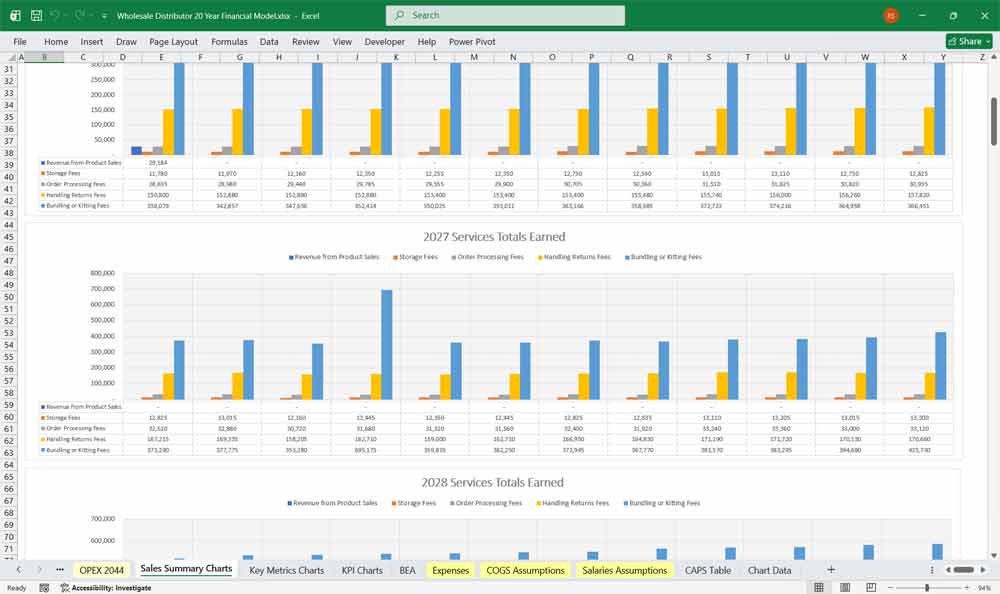Image resolution: width=1000 pixels, height=594 pixels.
Task: Switch to the Key Metrics Charts sheet
Action: pos(286,570)
